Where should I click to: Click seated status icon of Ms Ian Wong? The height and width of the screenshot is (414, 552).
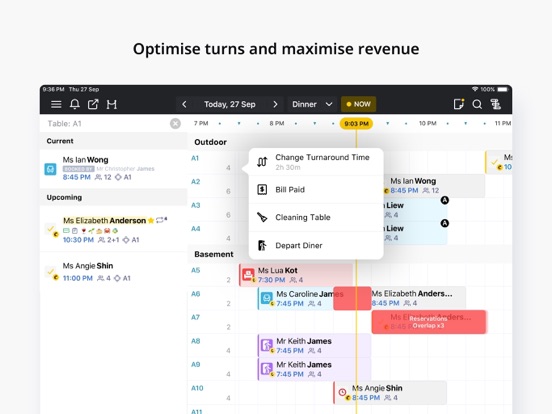click(x=50, y=169)
